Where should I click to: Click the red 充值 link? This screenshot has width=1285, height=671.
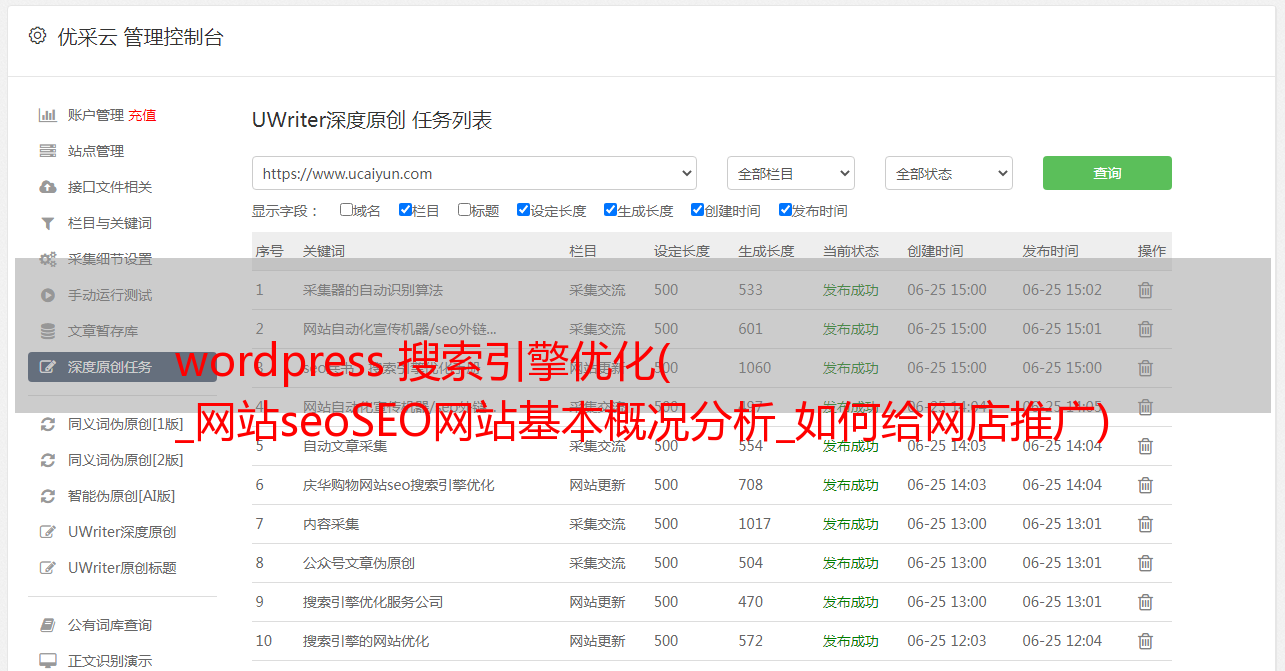click(x=142, y=115)
